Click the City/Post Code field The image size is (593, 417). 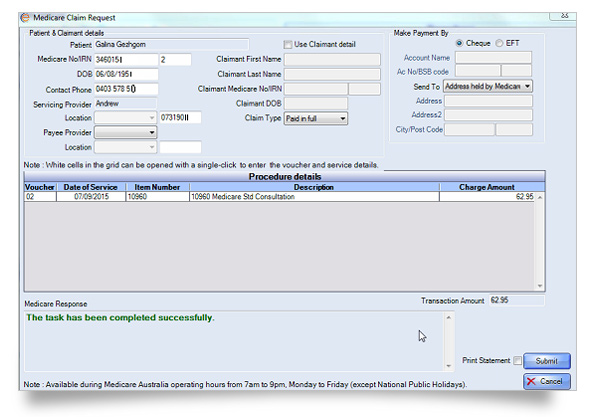(469, 130)
